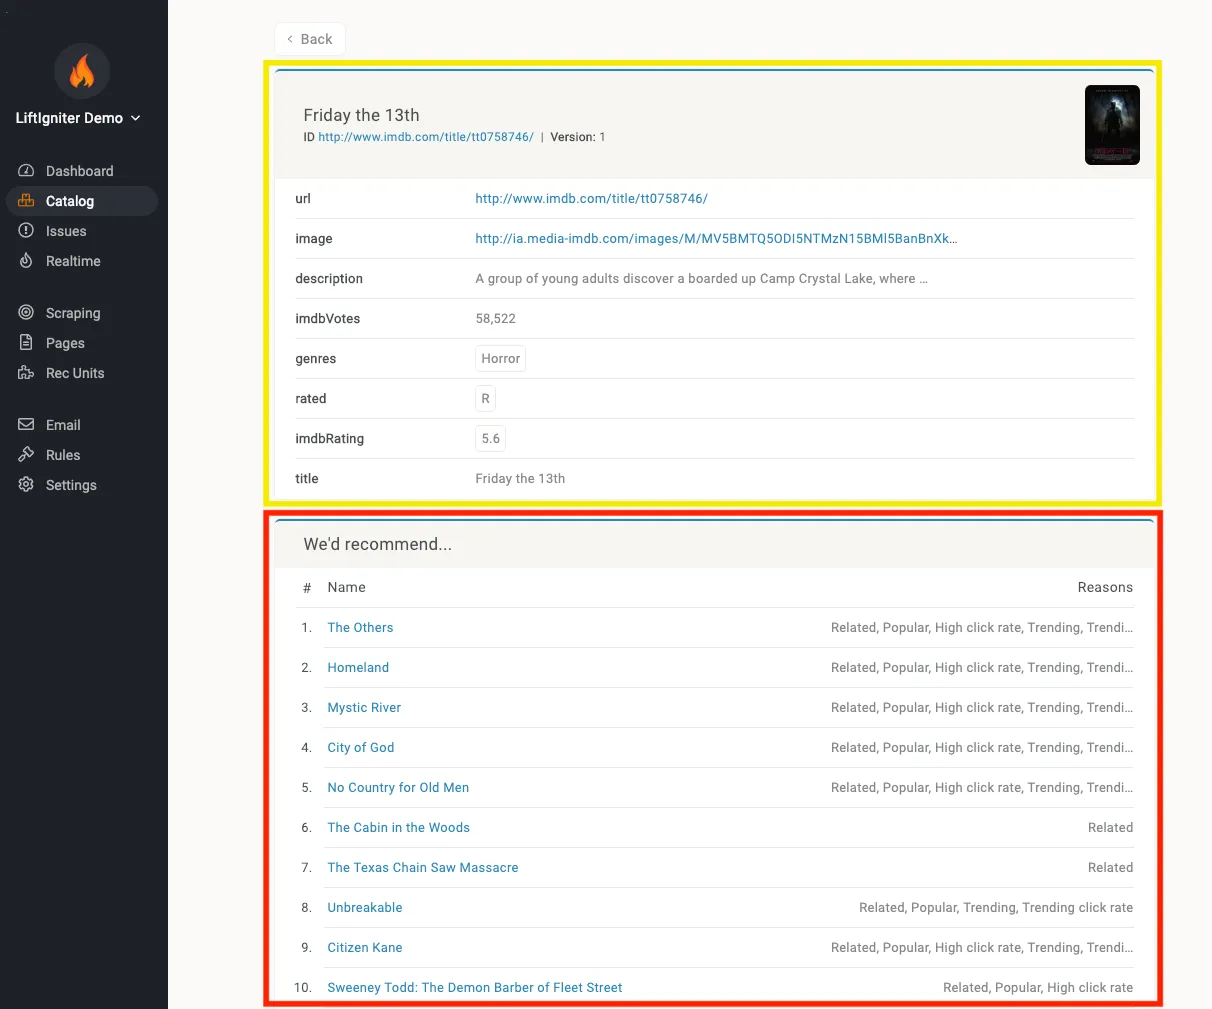Click the Back button
Viewport: 1212px width, 1009px height.
tap(310, 39)
